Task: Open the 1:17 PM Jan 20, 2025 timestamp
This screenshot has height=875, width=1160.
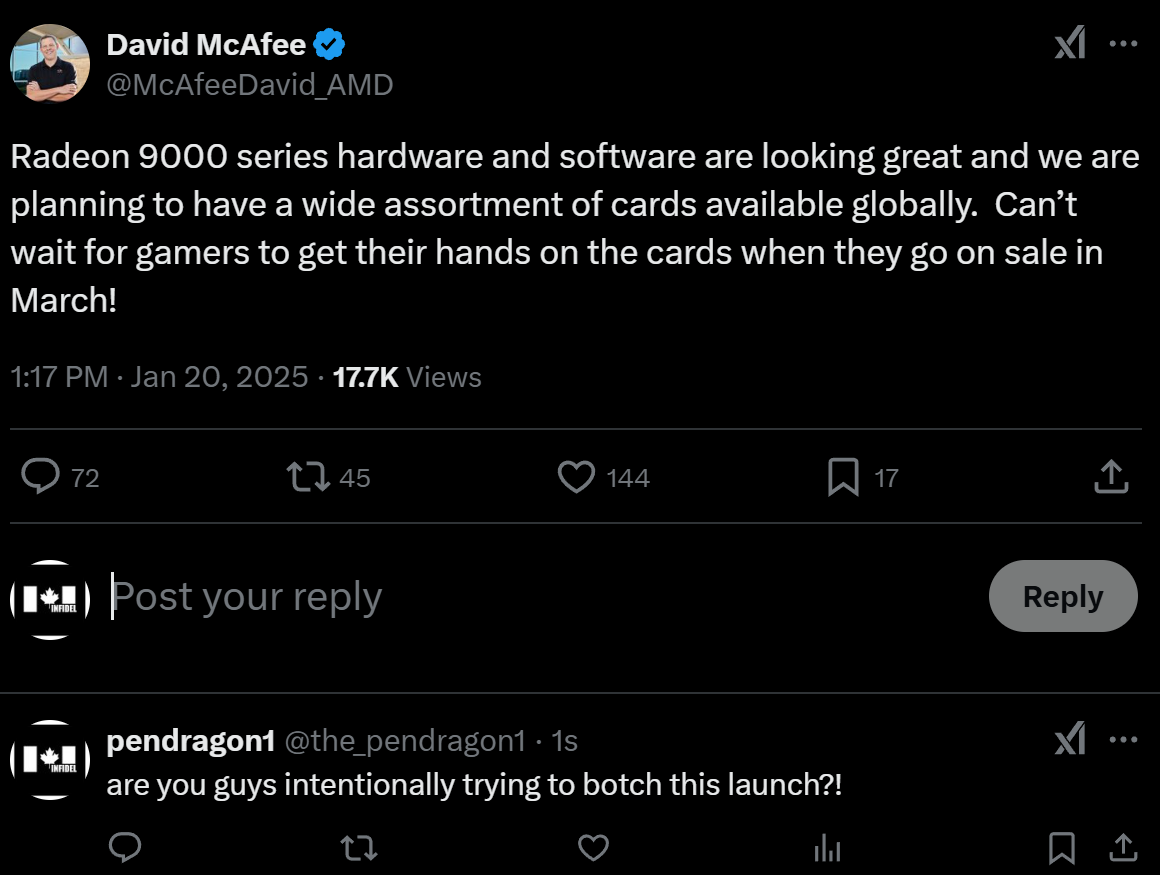Action: point(160,377)
